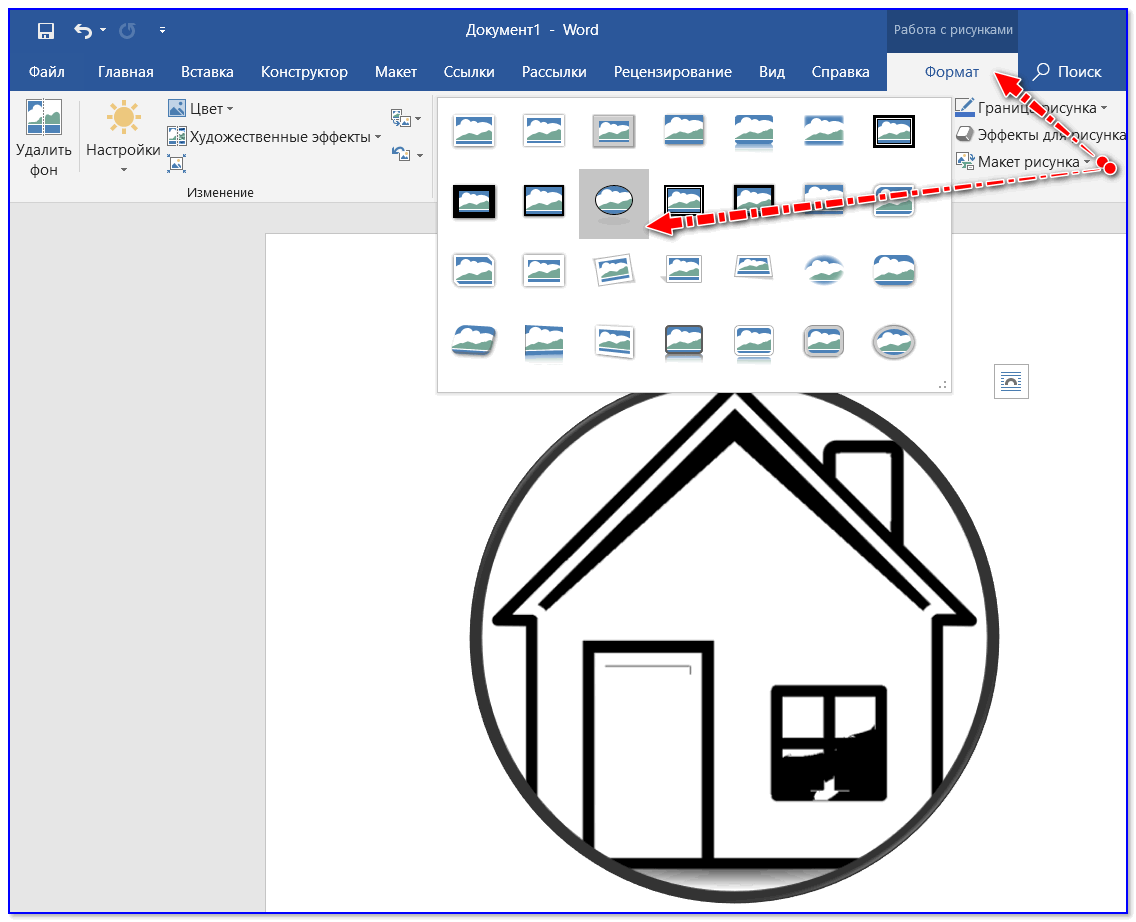Select the Макет ribbon tab
Viewport: 1136px width, 922px height.
[396, 72]
